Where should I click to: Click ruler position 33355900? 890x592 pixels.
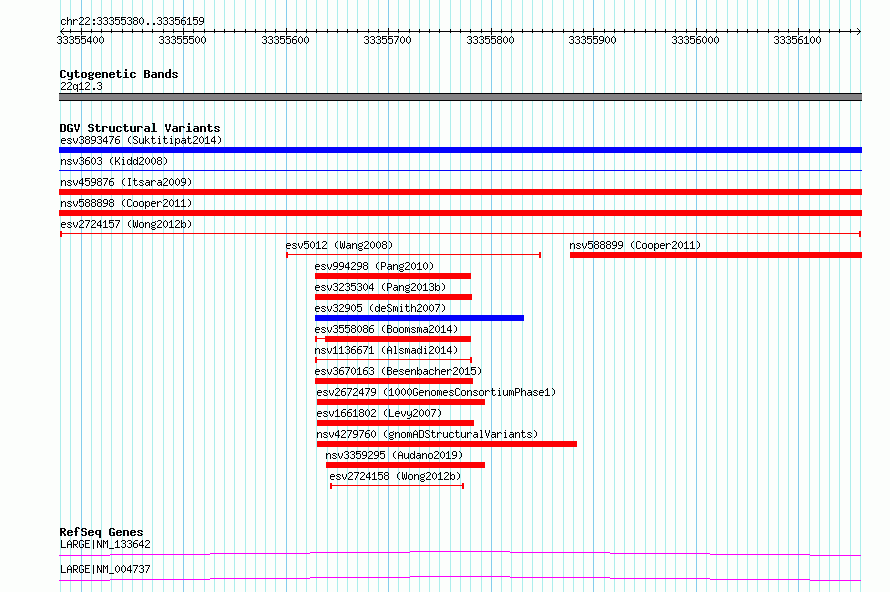coord(593,40)
